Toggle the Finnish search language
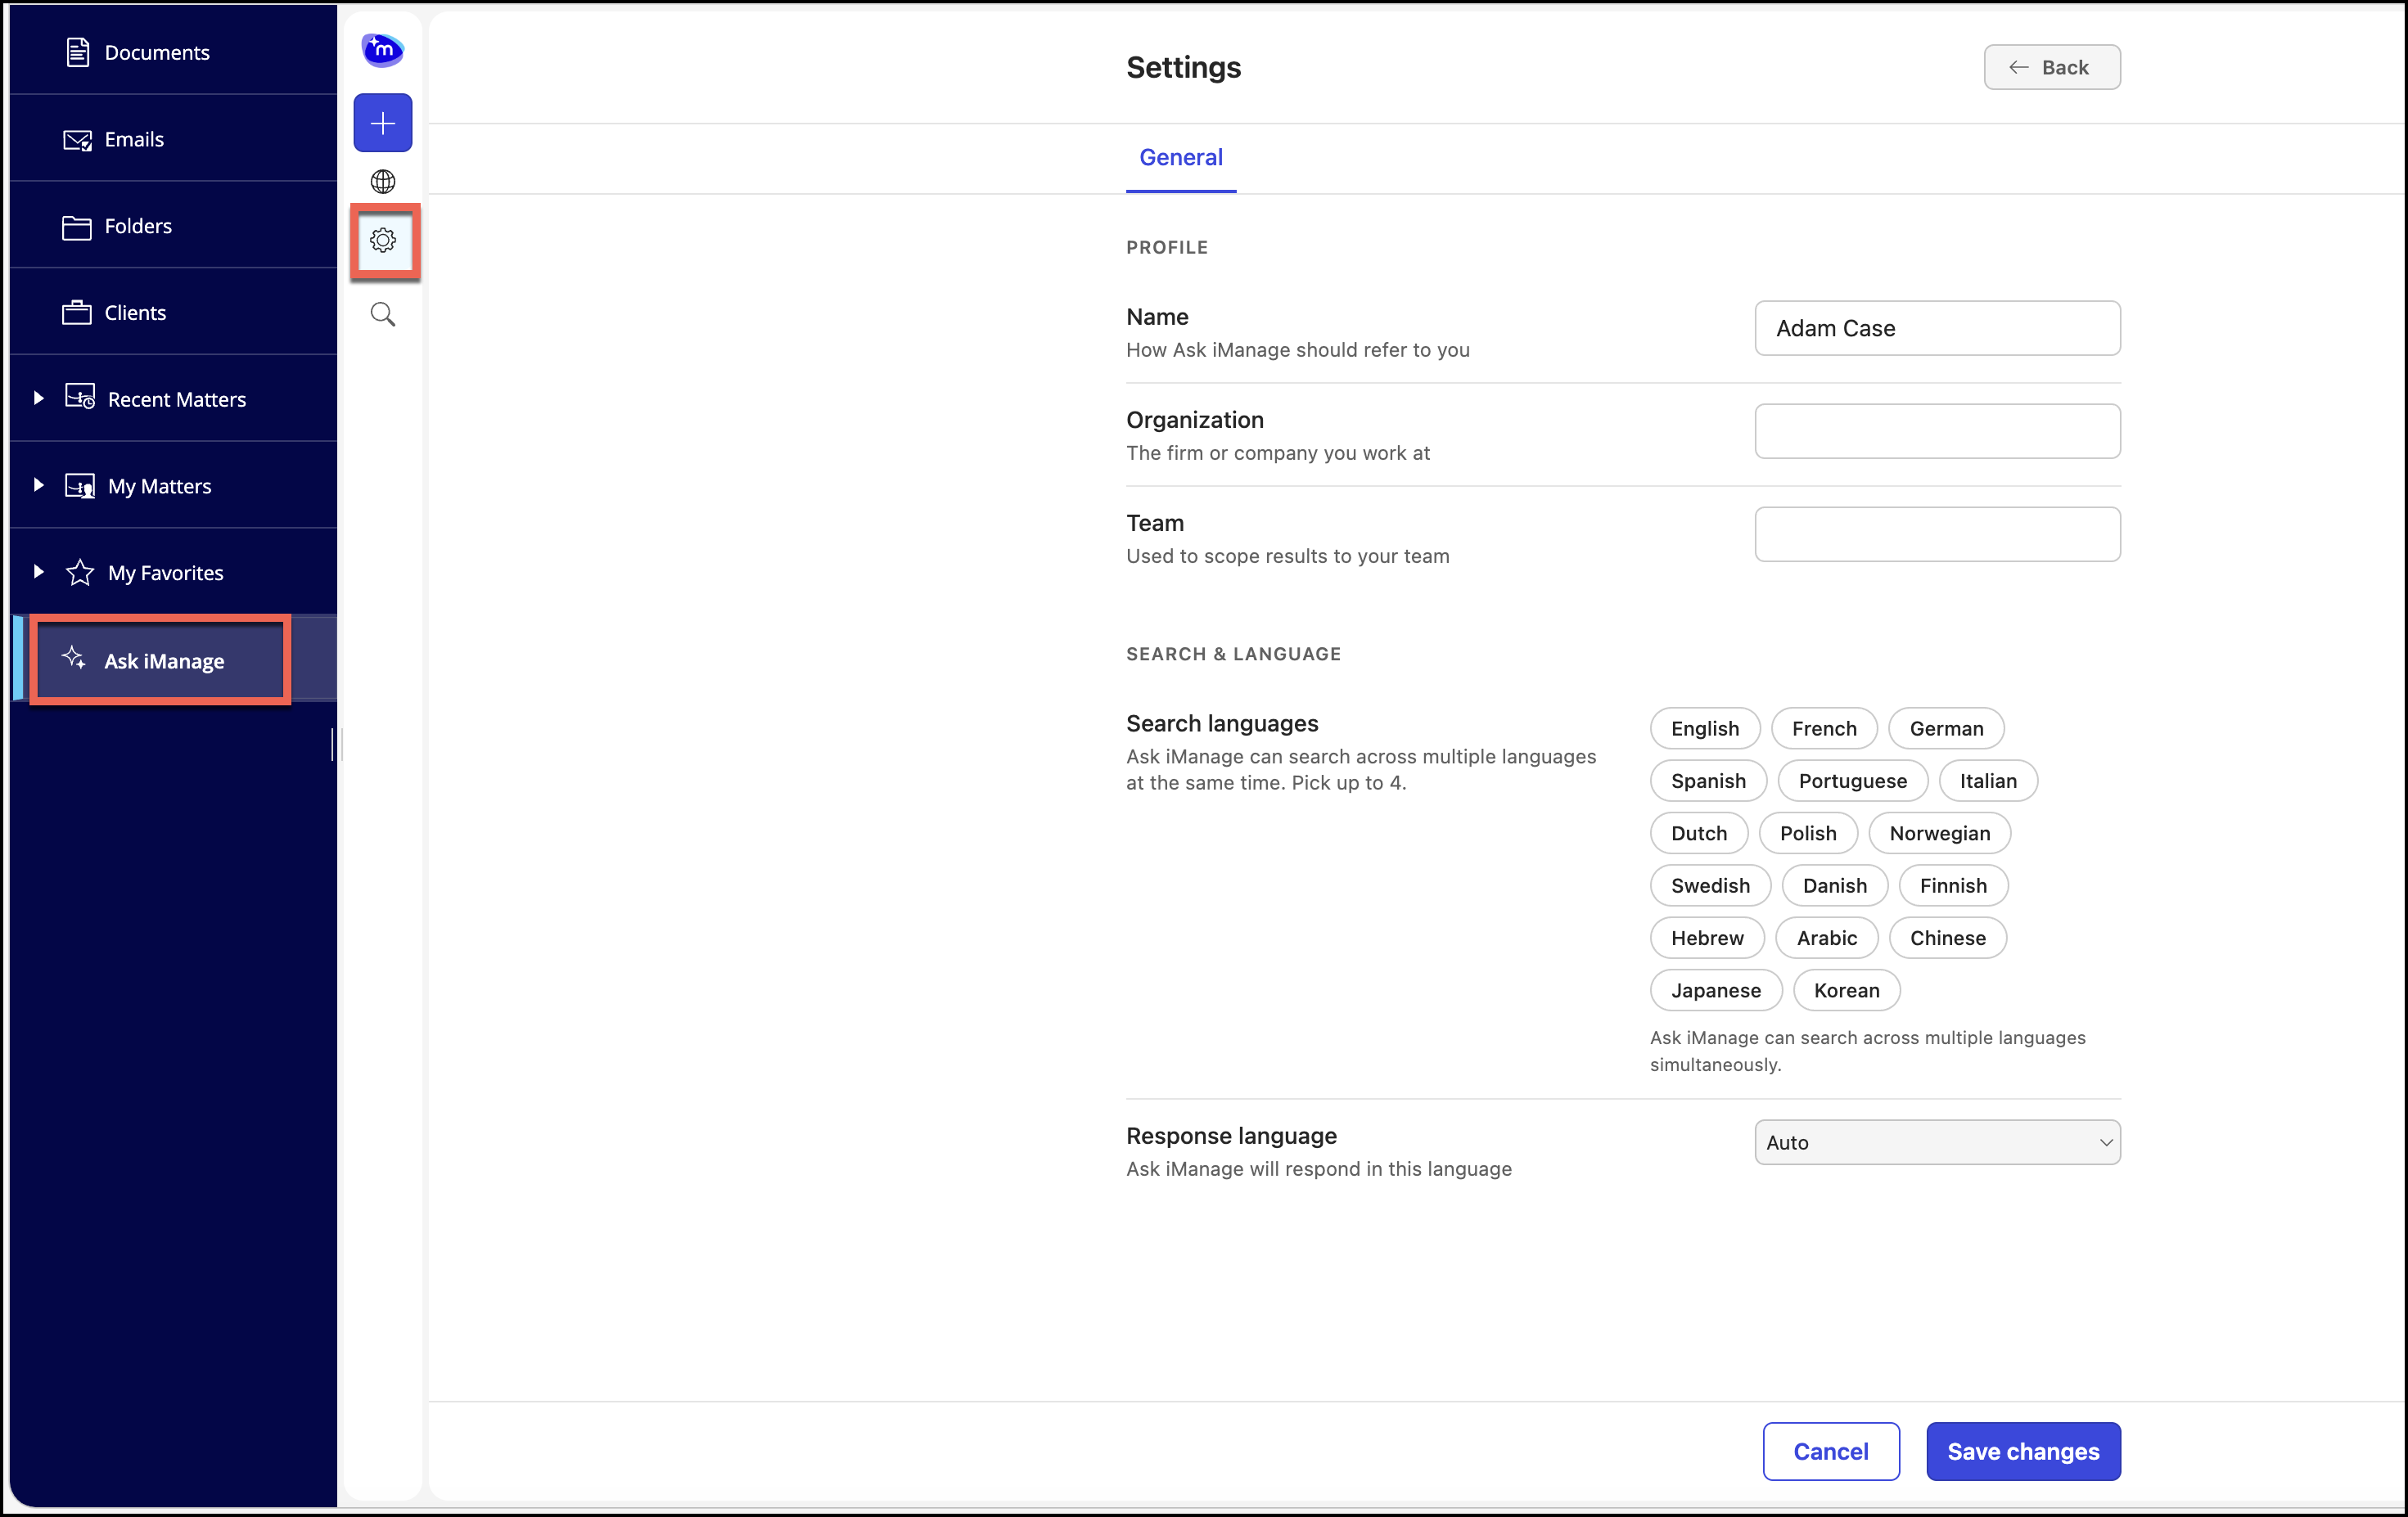 click(1953, 885)
